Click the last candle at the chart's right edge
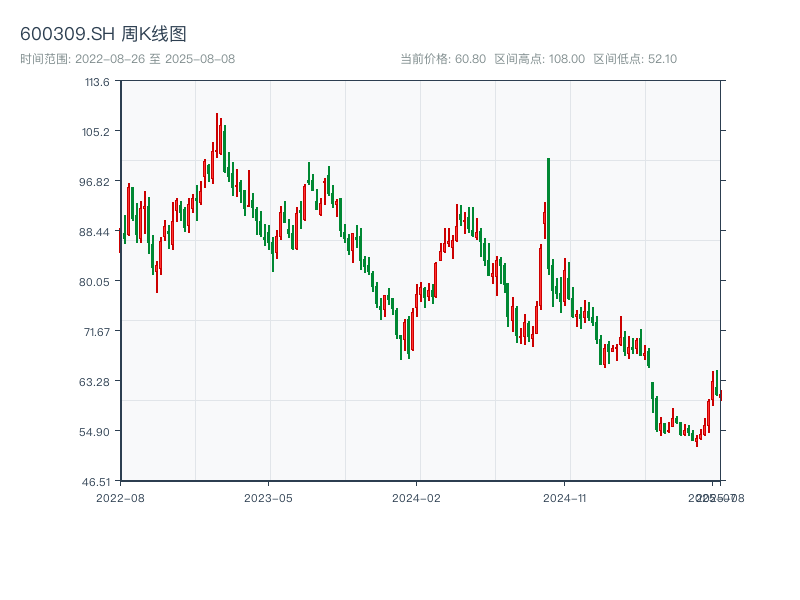The image size is (800, 600). pos(721,396)
